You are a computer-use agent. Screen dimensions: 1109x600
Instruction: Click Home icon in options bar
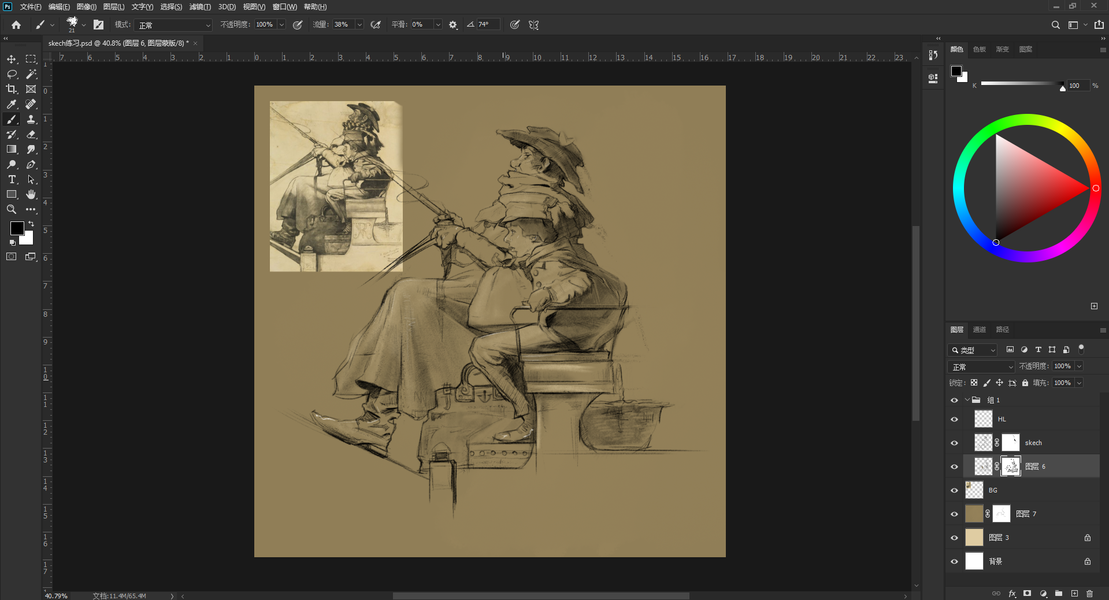pos(16,25)
